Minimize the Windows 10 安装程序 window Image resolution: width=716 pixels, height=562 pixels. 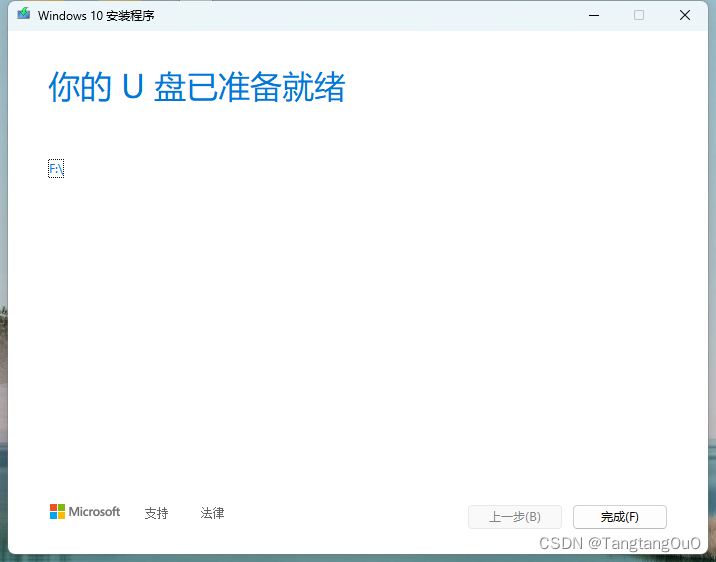tap(594, 16)
